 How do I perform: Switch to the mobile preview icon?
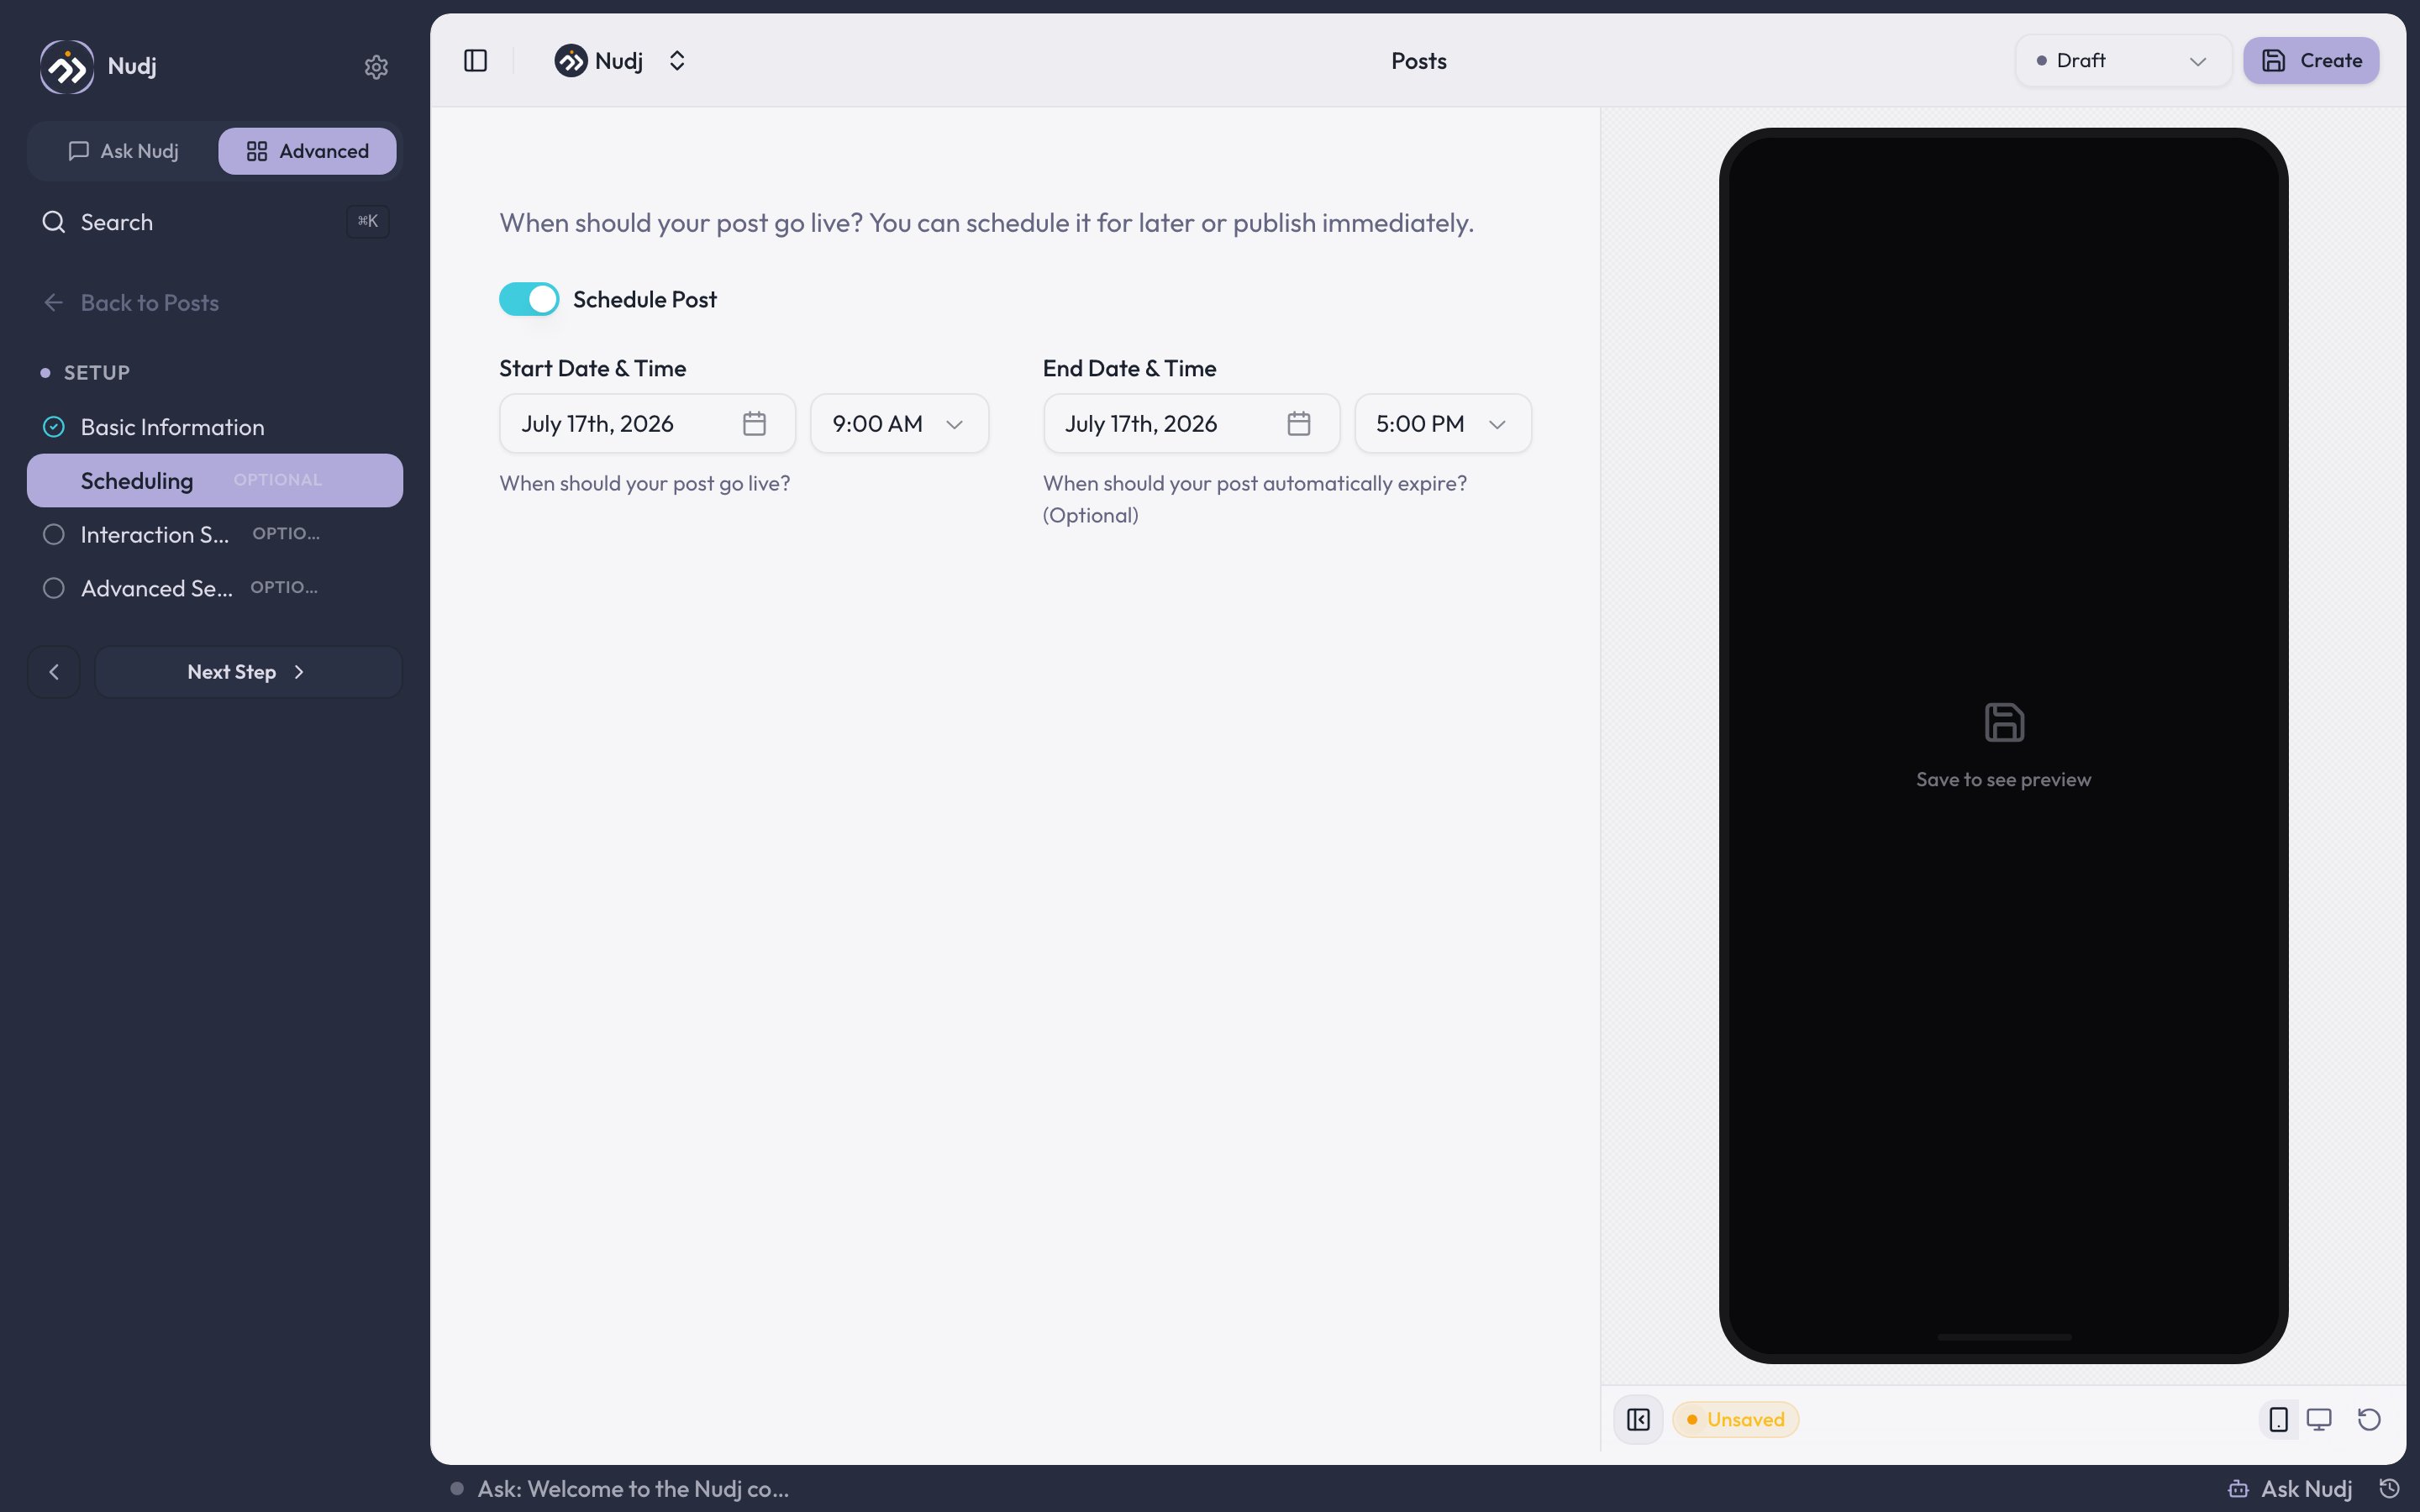tap(2279, 1419)
